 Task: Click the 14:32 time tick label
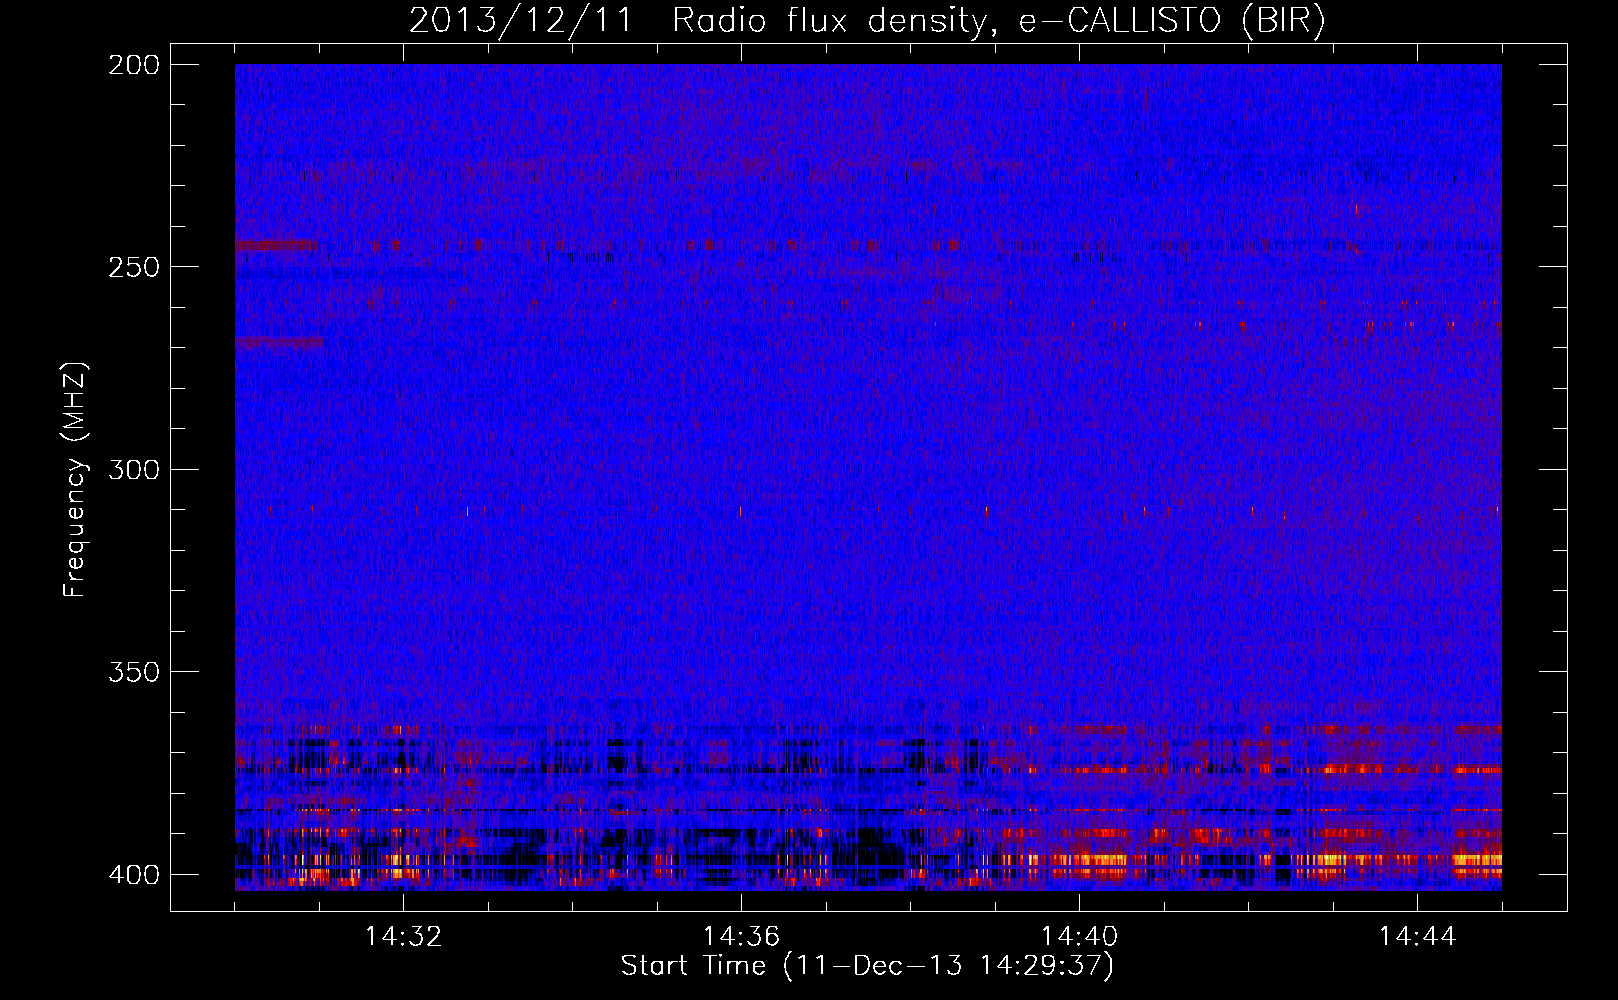(403, 937)
